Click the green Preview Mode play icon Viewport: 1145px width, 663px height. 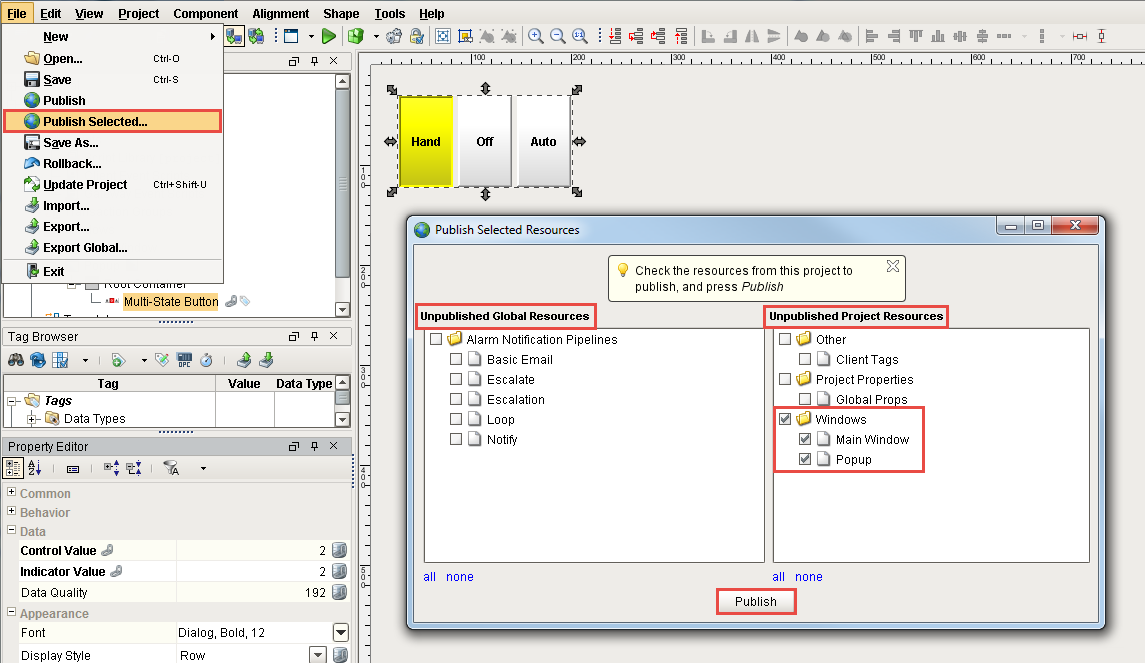point(328,36)
